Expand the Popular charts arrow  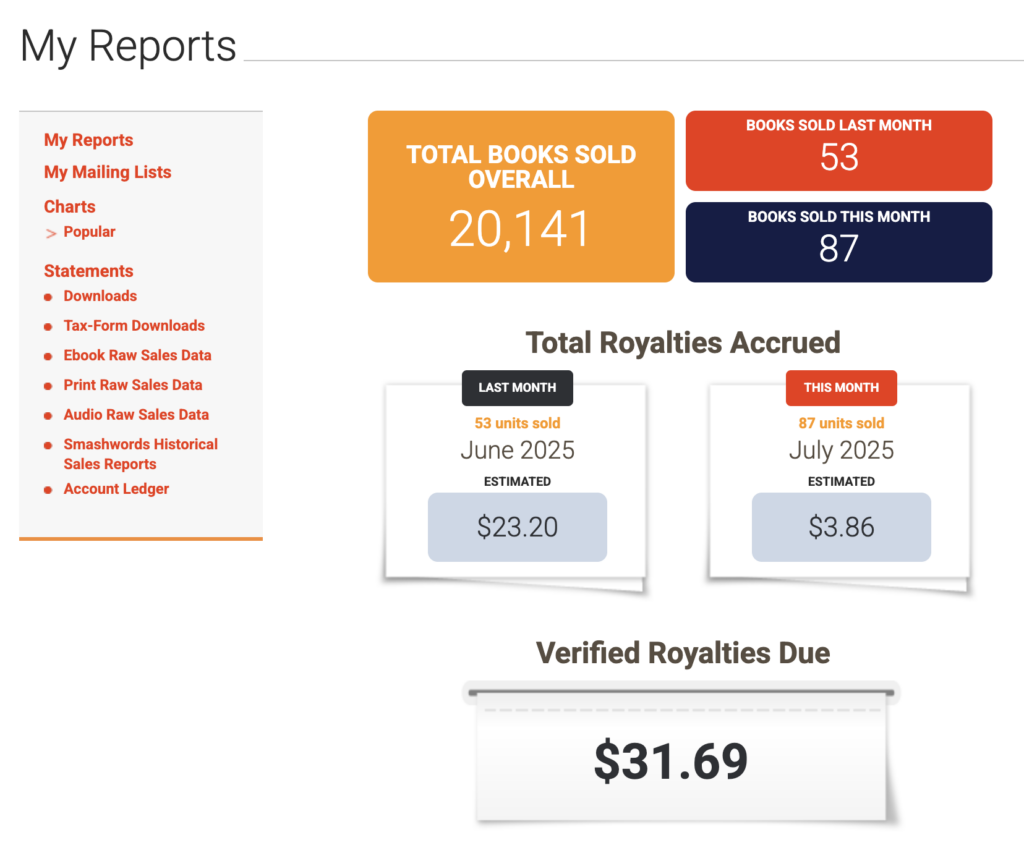[51, 233]
